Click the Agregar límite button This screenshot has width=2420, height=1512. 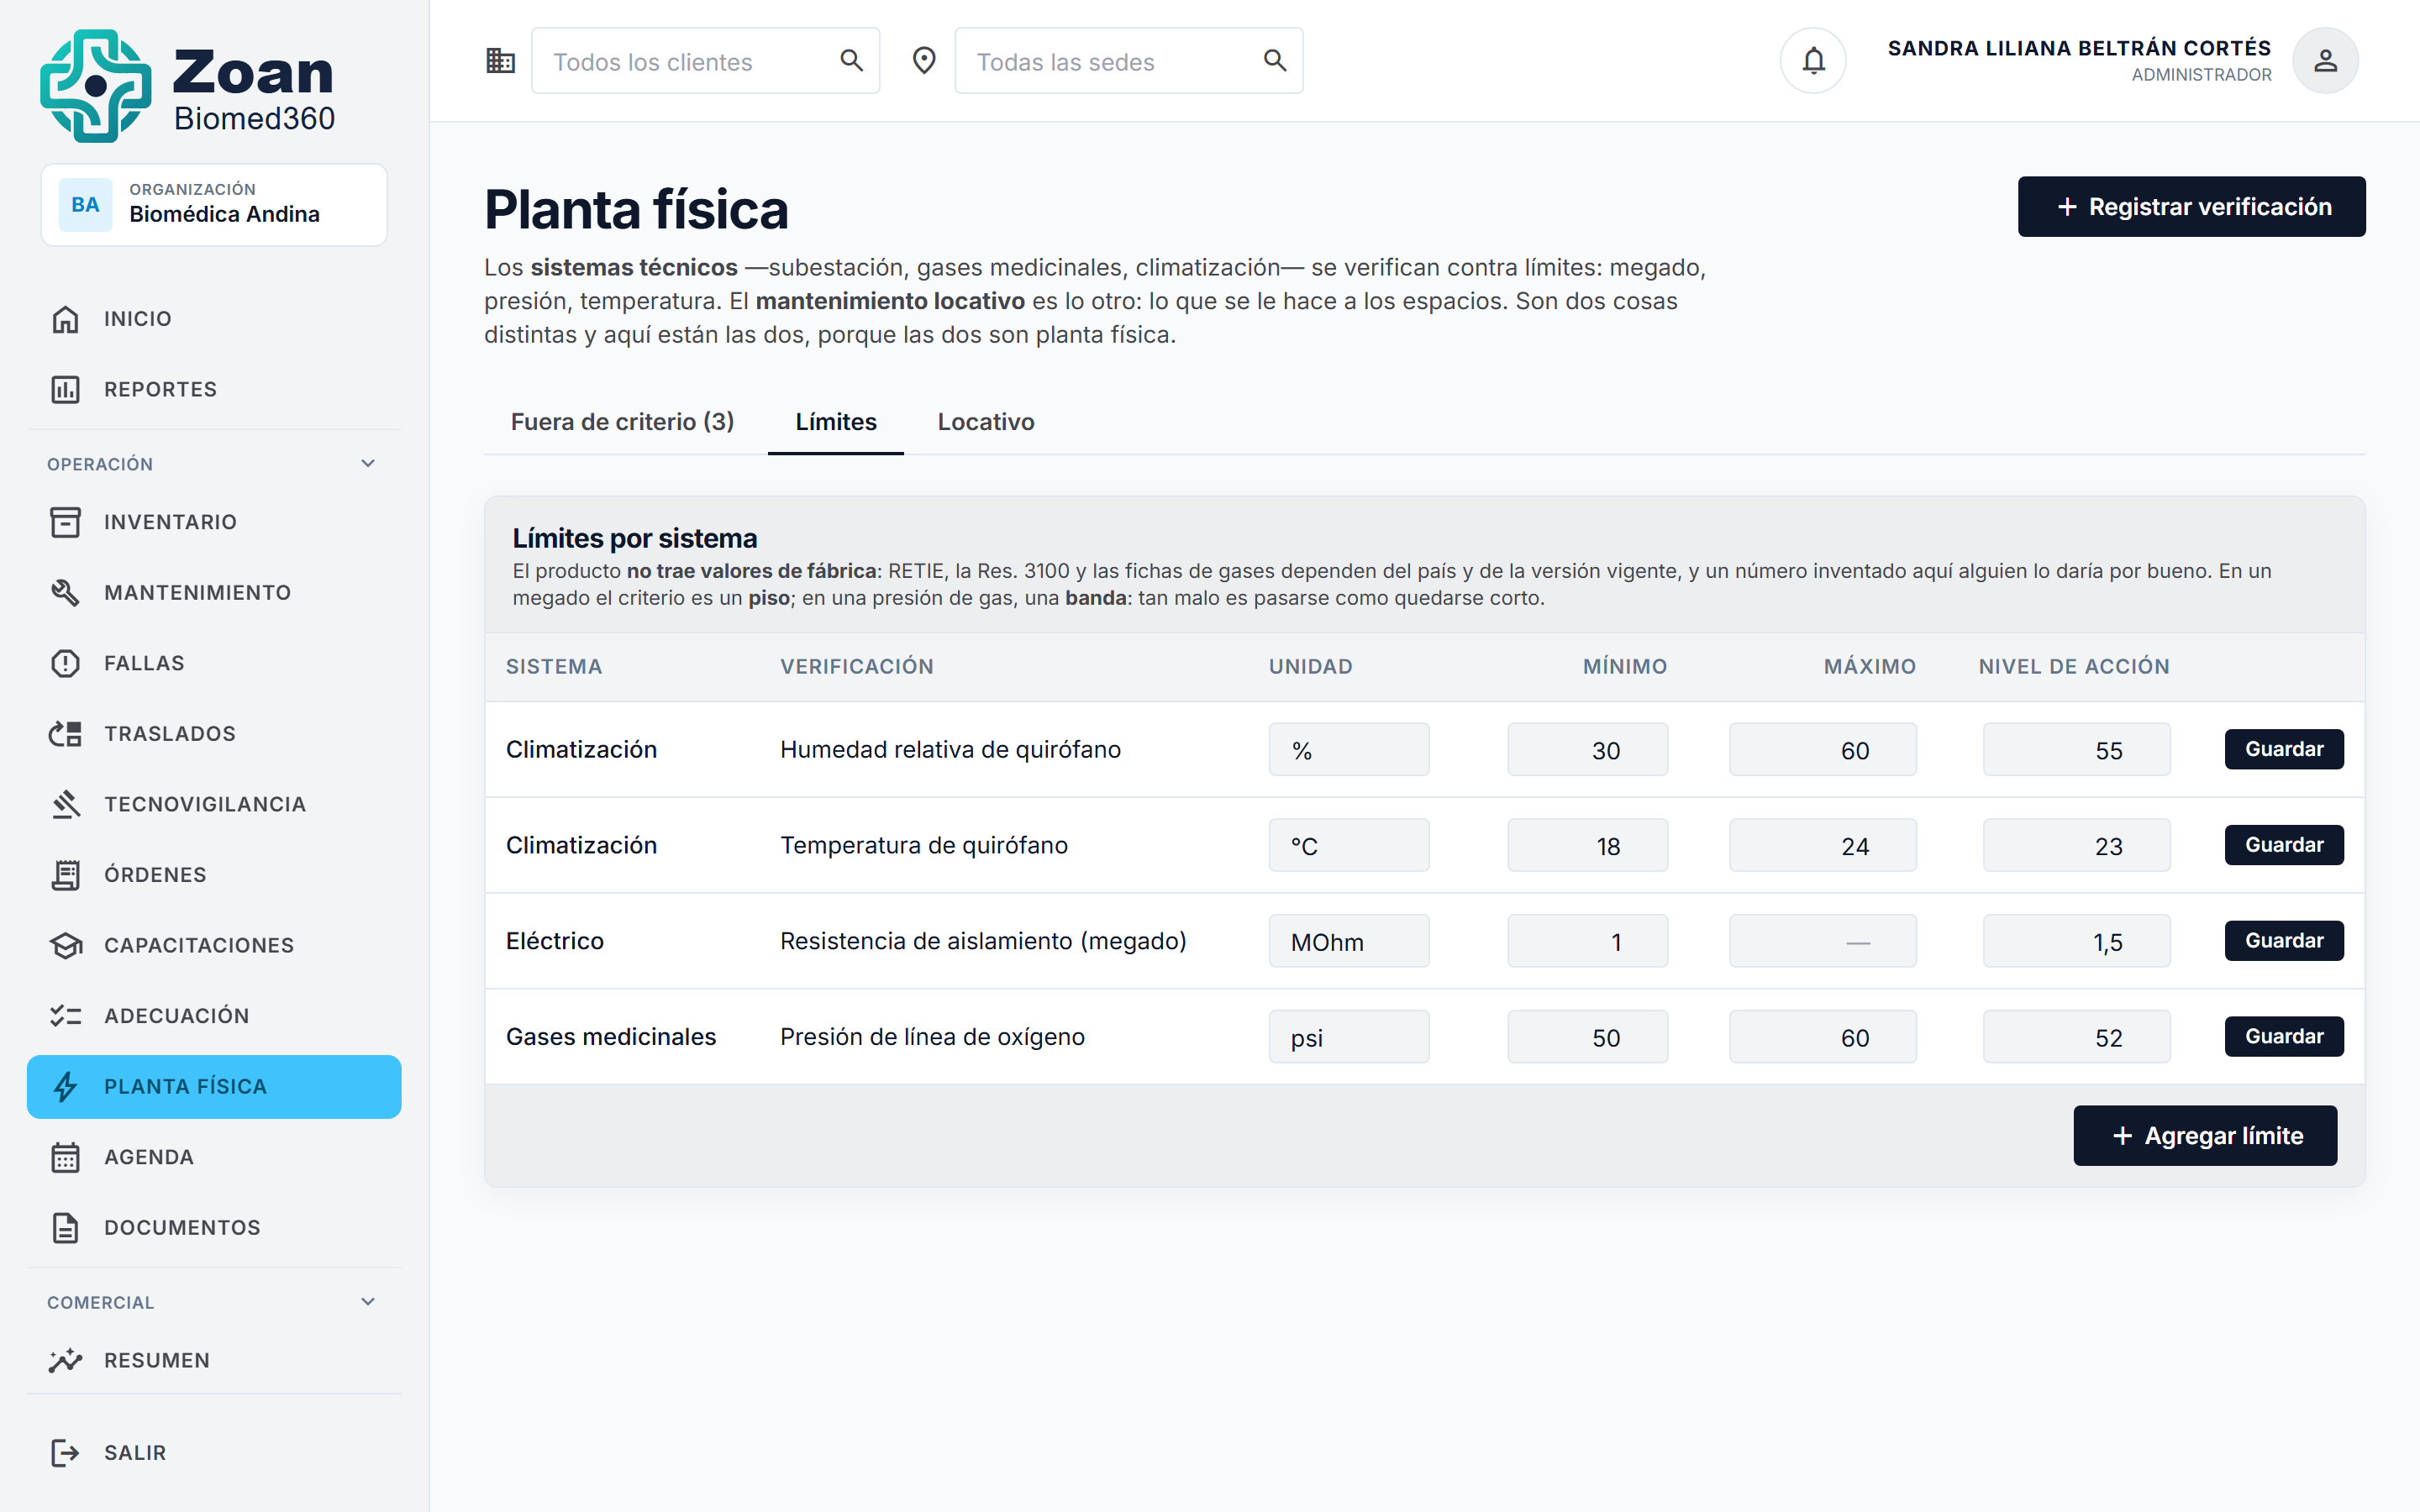coord(2205,1135)
